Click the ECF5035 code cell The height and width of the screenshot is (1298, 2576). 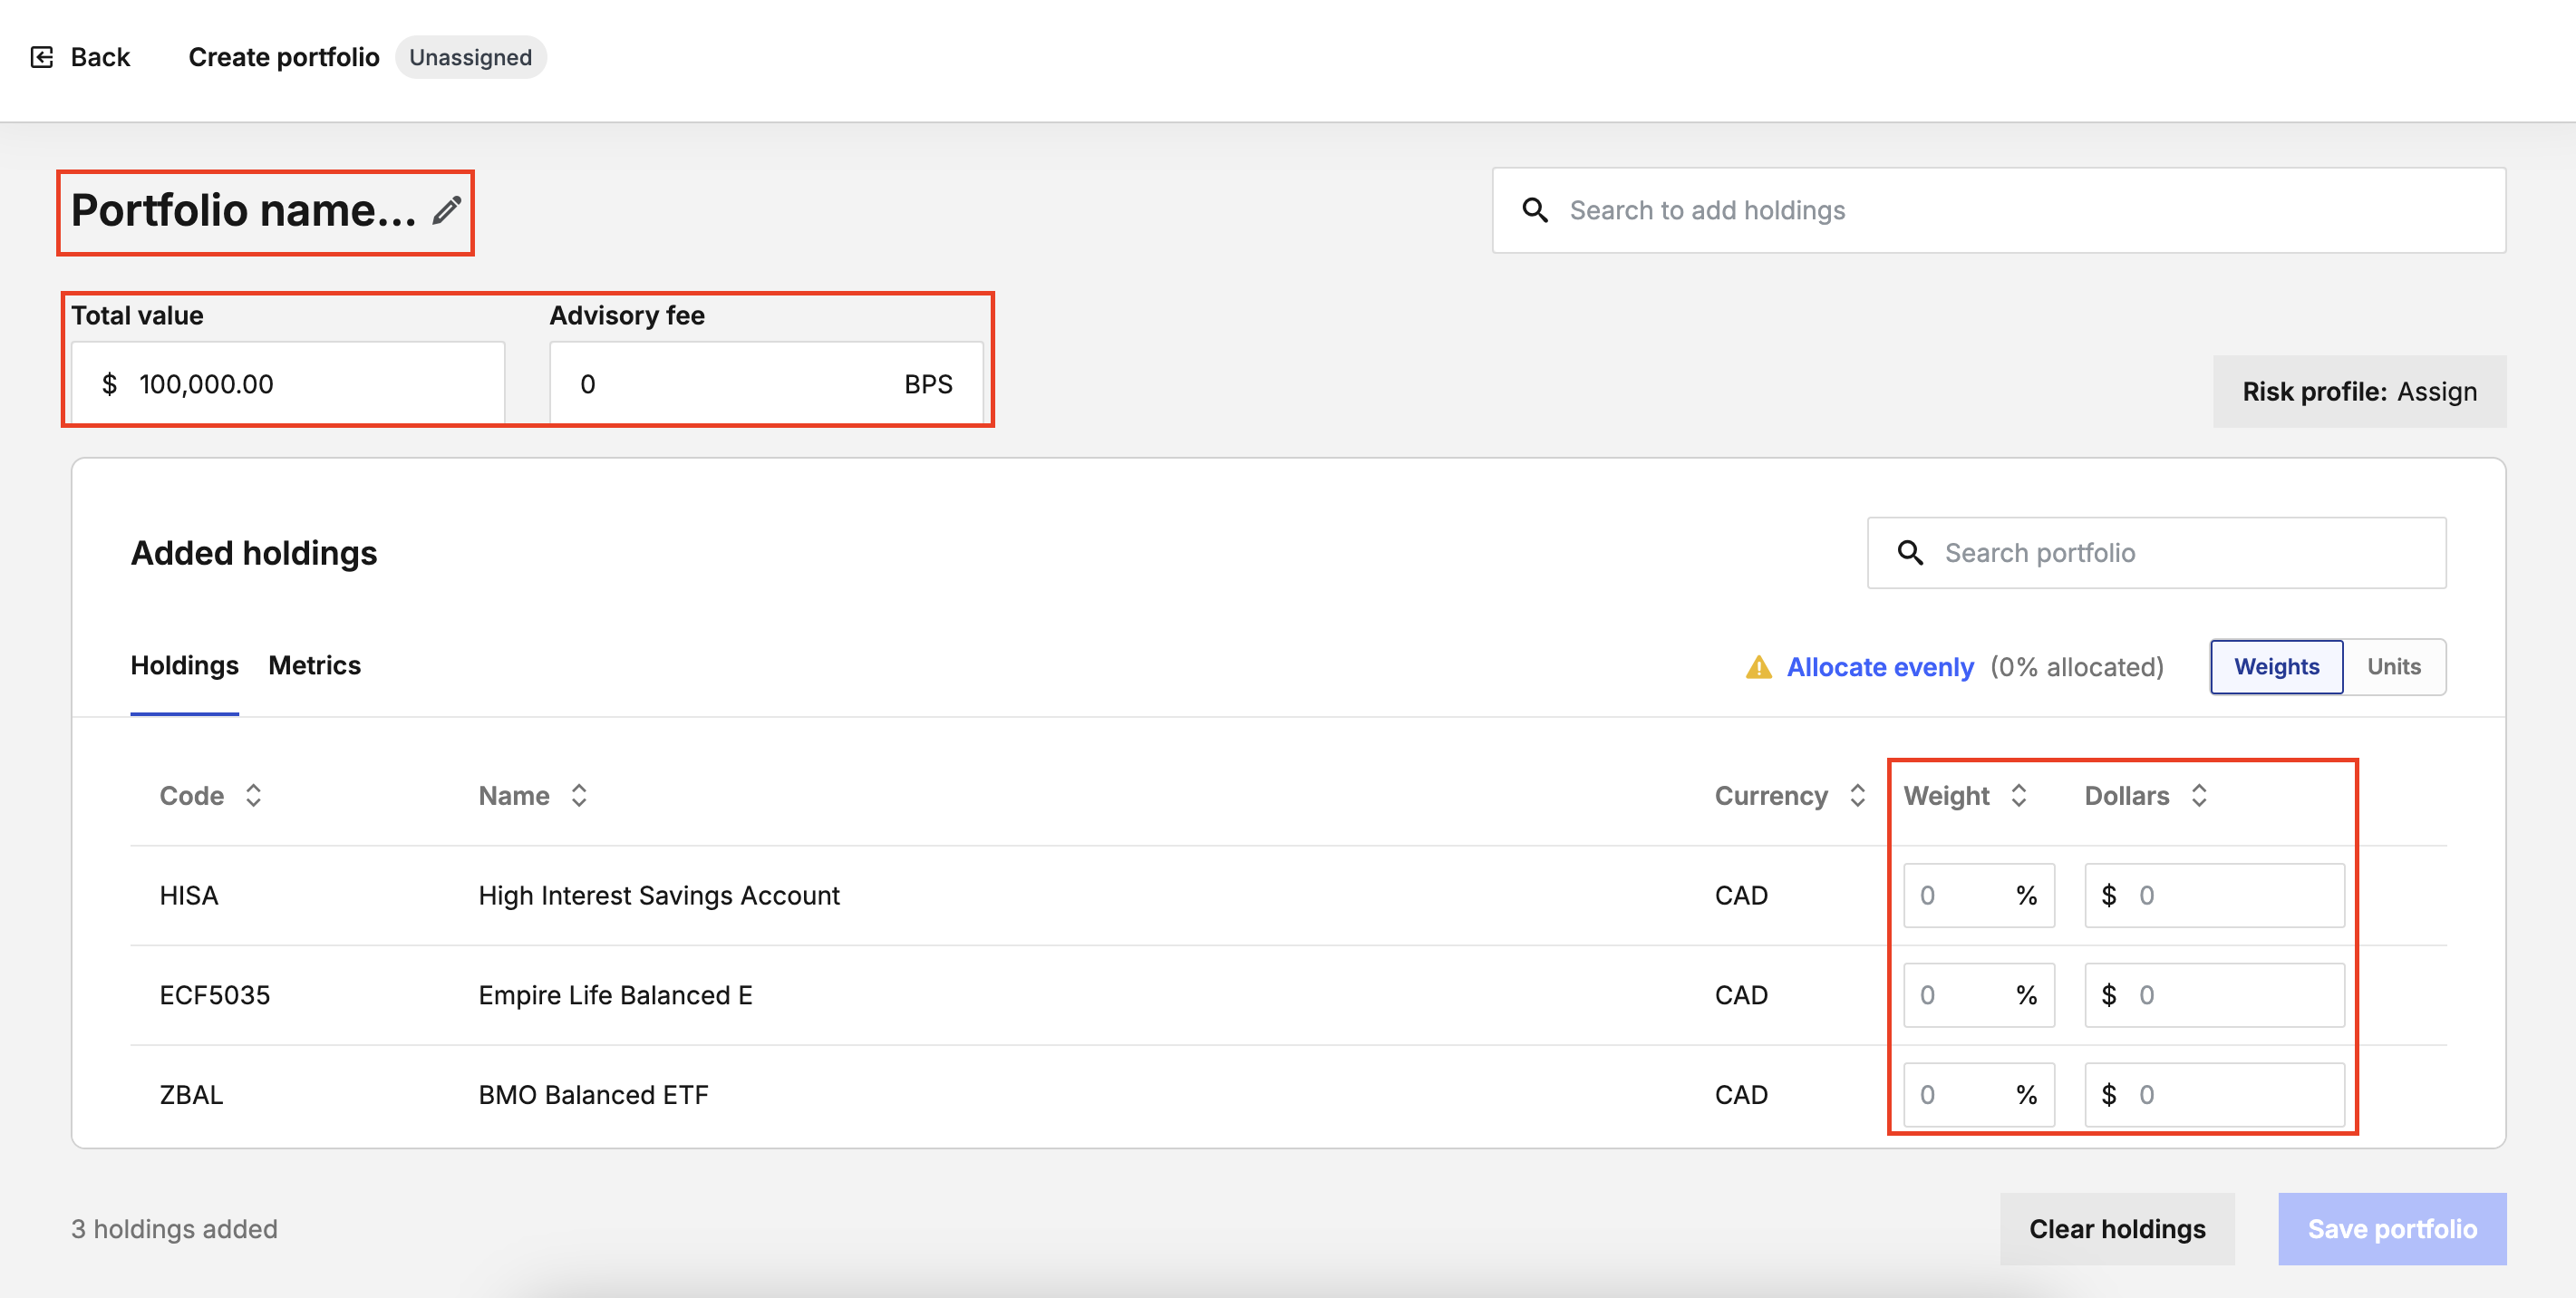(215, 996)
